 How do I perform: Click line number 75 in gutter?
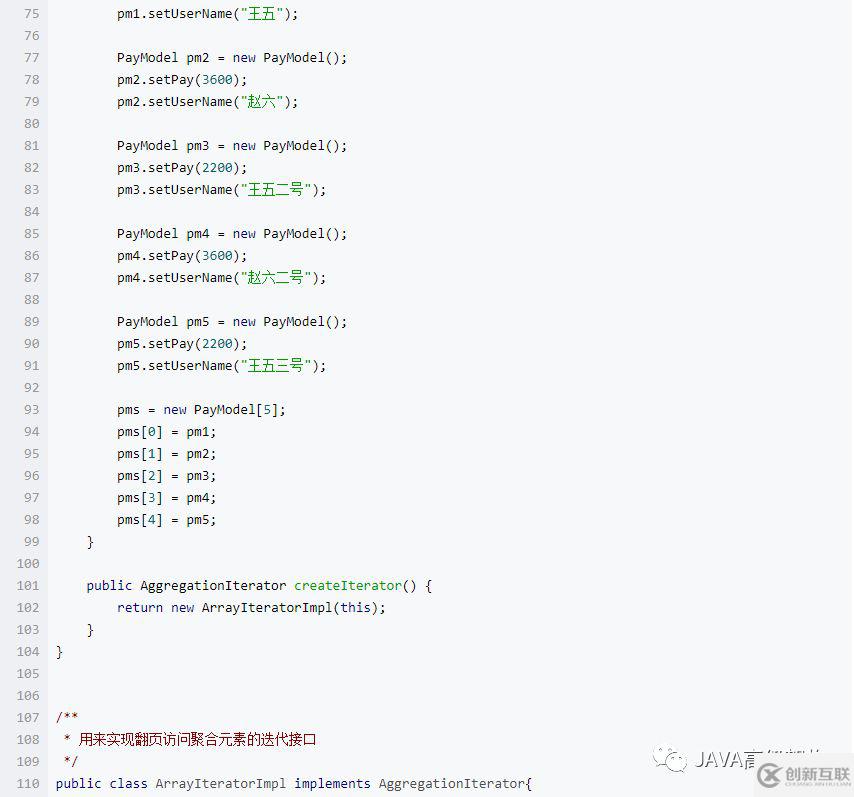coord(32,14)
